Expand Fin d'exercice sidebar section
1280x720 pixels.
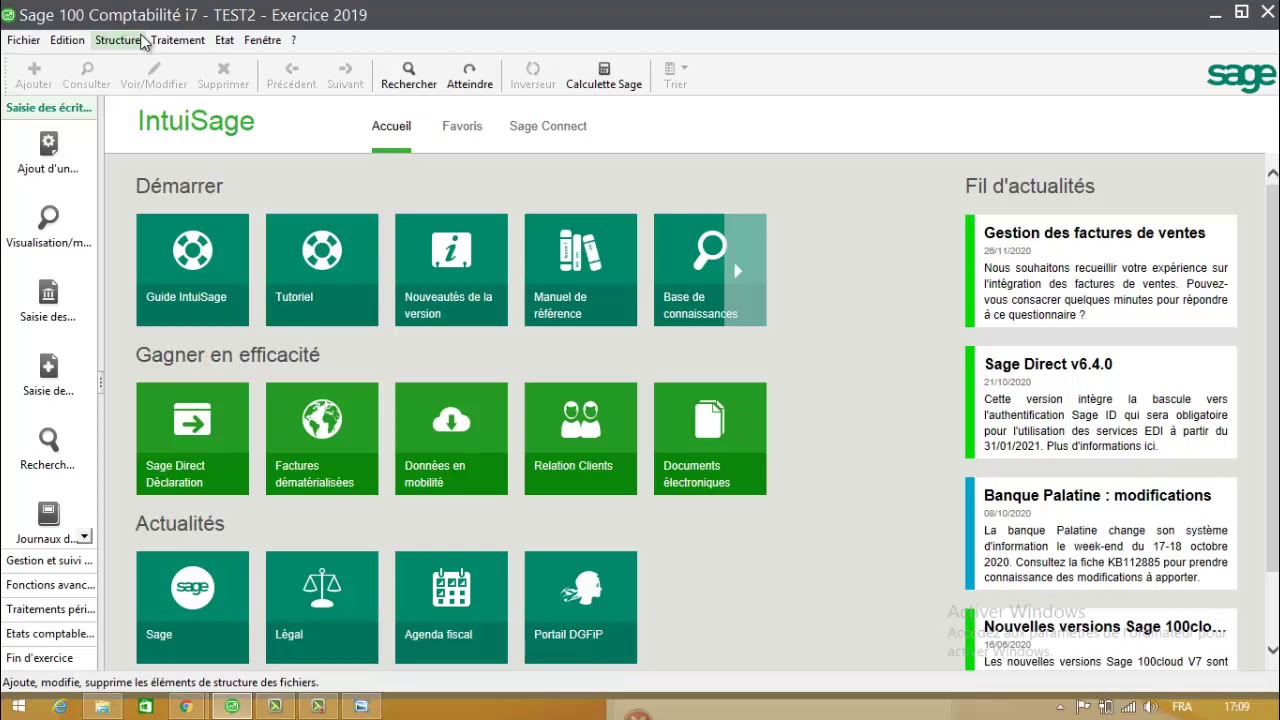point(49,658)
